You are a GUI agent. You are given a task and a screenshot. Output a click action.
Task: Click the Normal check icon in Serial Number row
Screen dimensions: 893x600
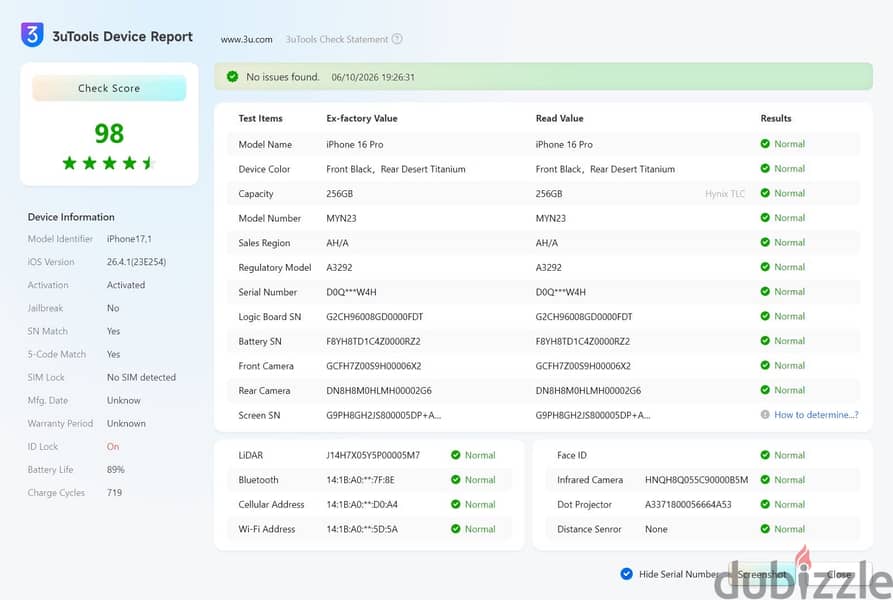tap(765, 291)
